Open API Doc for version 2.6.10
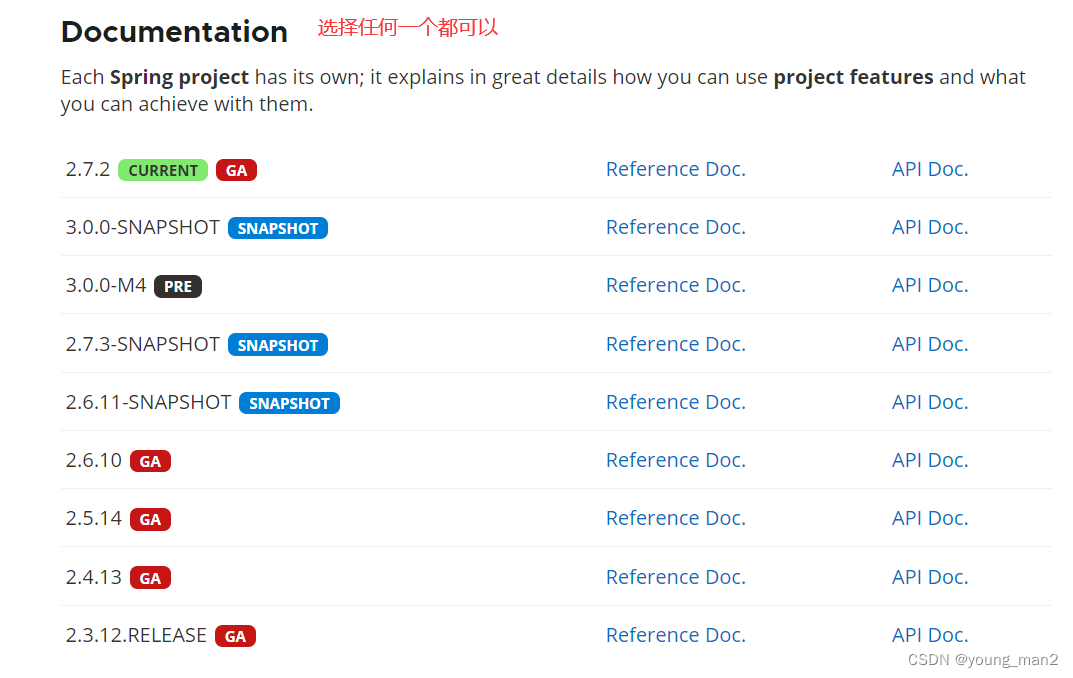This screenshot has width=1073, height=678. [930, 460]
